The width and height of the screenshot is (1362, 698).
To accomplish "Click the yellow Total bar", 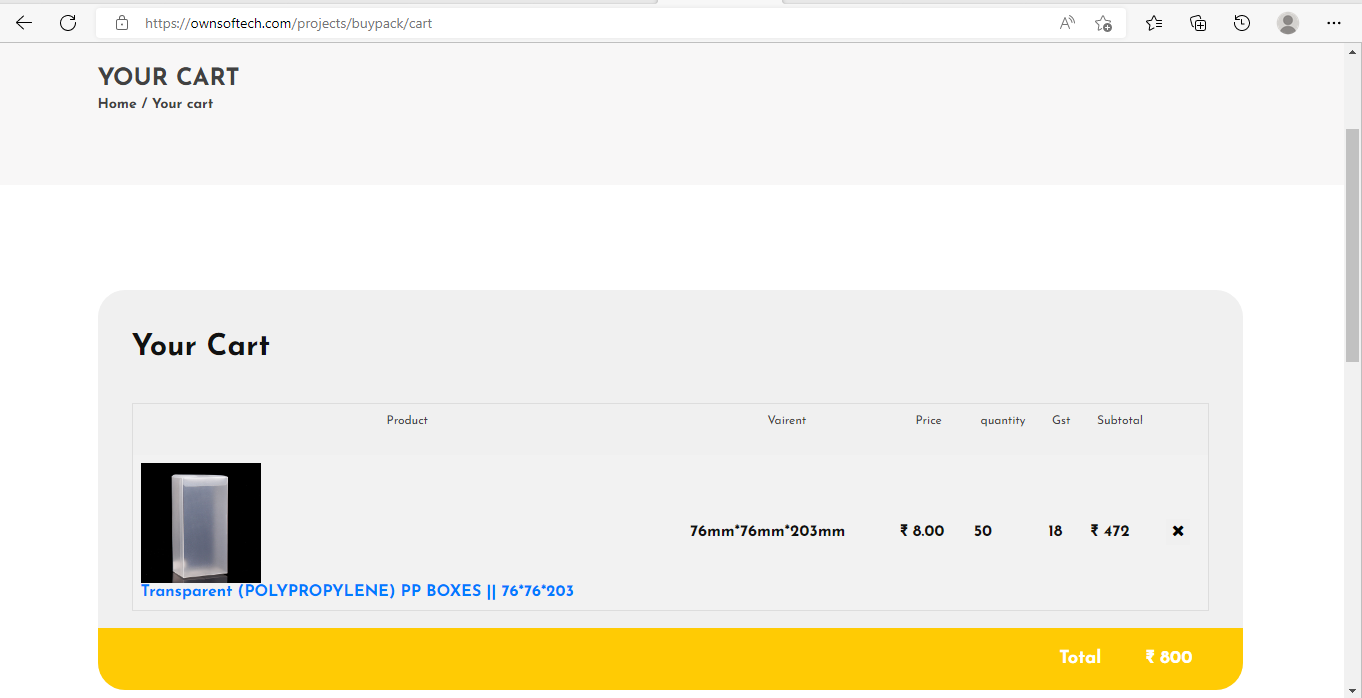I will coord(670,658).
